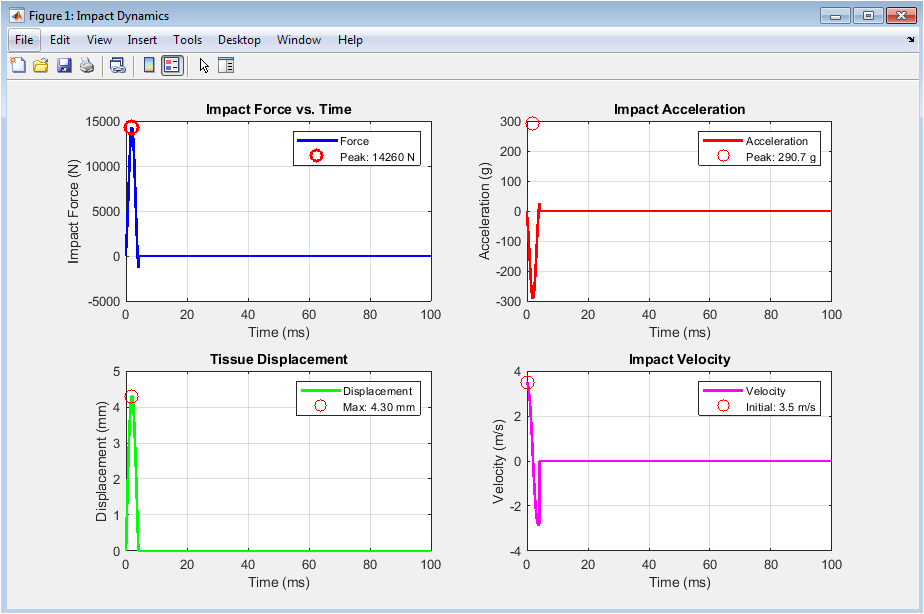The image size is (924, 614).
Task: Open the Property Inspector icon
Action: [x=226, y=66]
